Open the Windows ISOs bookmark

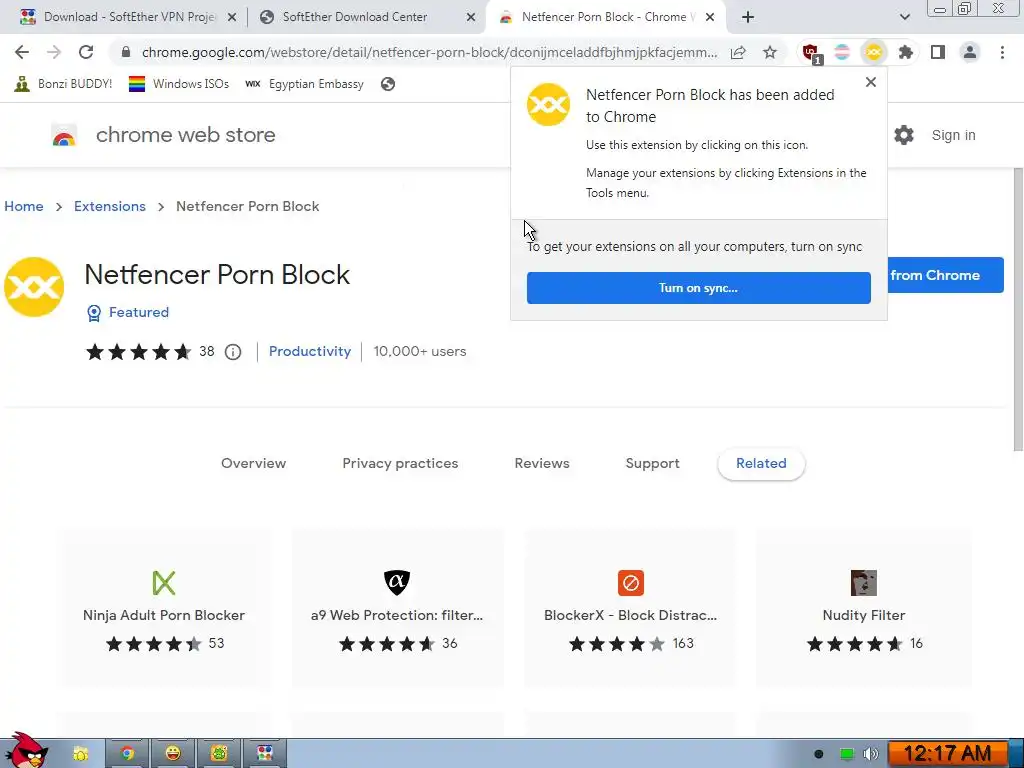point(179,84)
